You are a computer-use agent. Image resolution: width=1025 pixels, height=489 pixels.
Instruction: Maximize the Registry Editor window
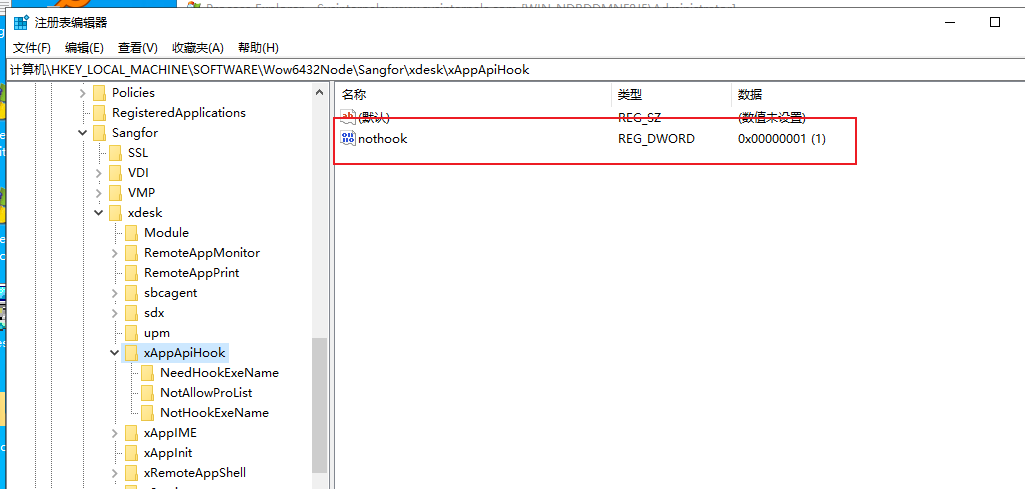[995, 22]
